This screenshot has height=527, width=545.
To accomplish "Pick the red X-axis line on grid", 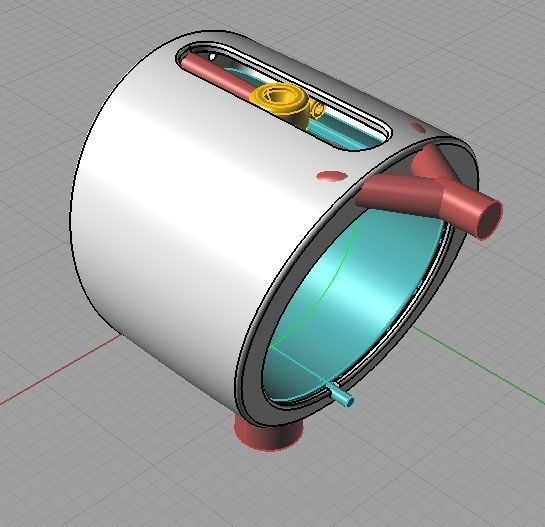I will [61, 370].
